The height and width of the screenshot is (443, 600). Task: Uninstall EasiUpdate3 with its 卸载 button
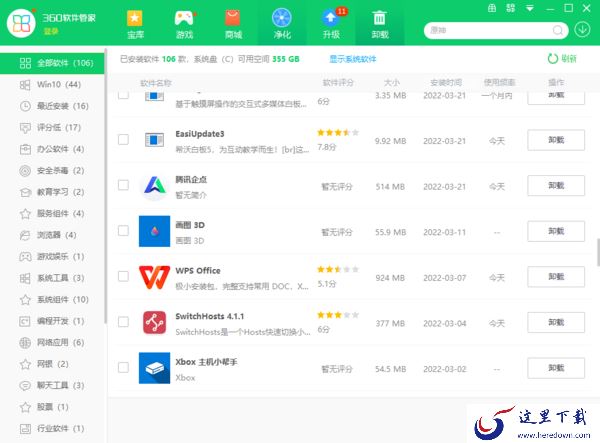point(556,140)
